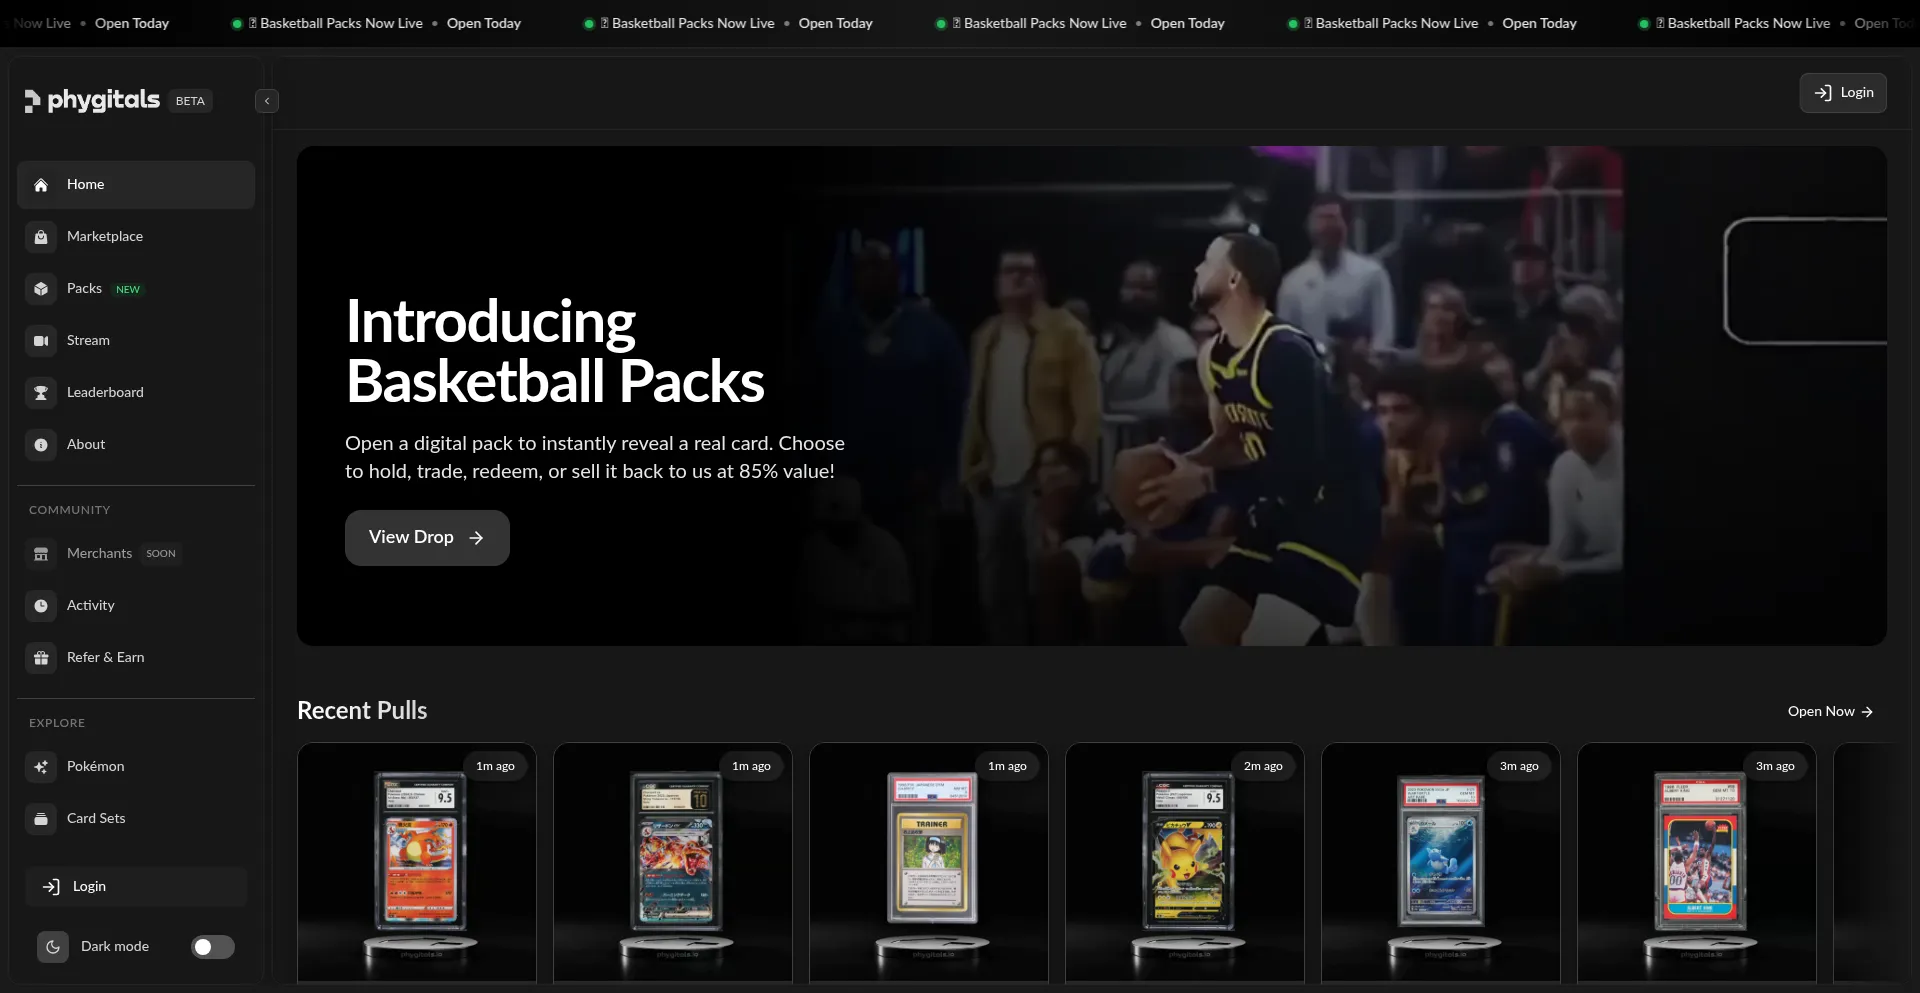This screenshot has width=1920, height=993.
Task: Open Stream using the camera icon
Action: pos(41,341)
